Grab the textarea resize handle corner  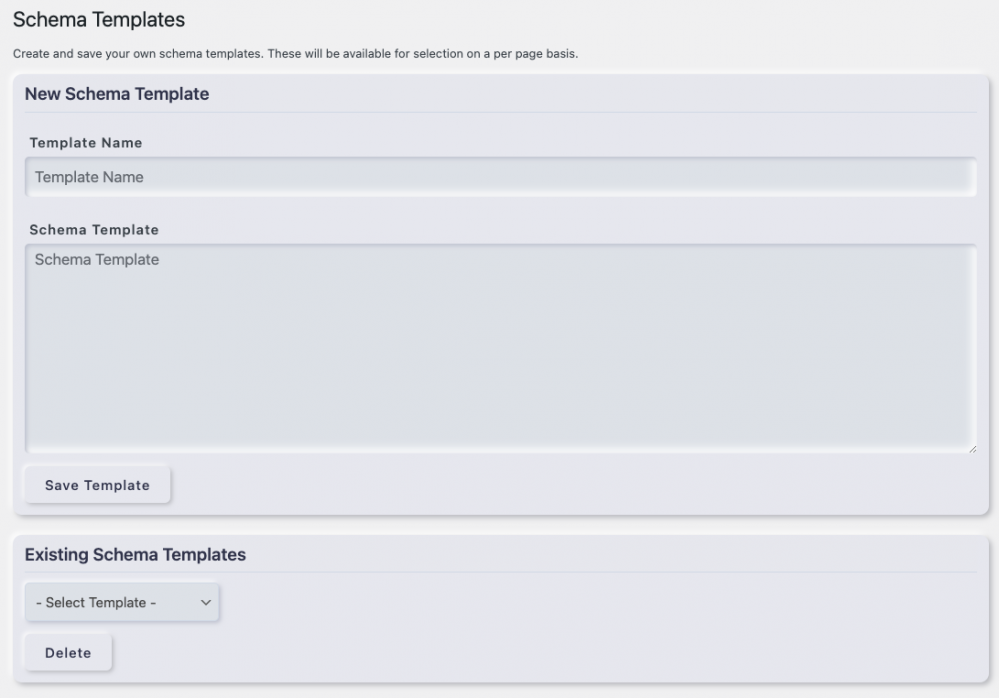click(x=972, y=449)
